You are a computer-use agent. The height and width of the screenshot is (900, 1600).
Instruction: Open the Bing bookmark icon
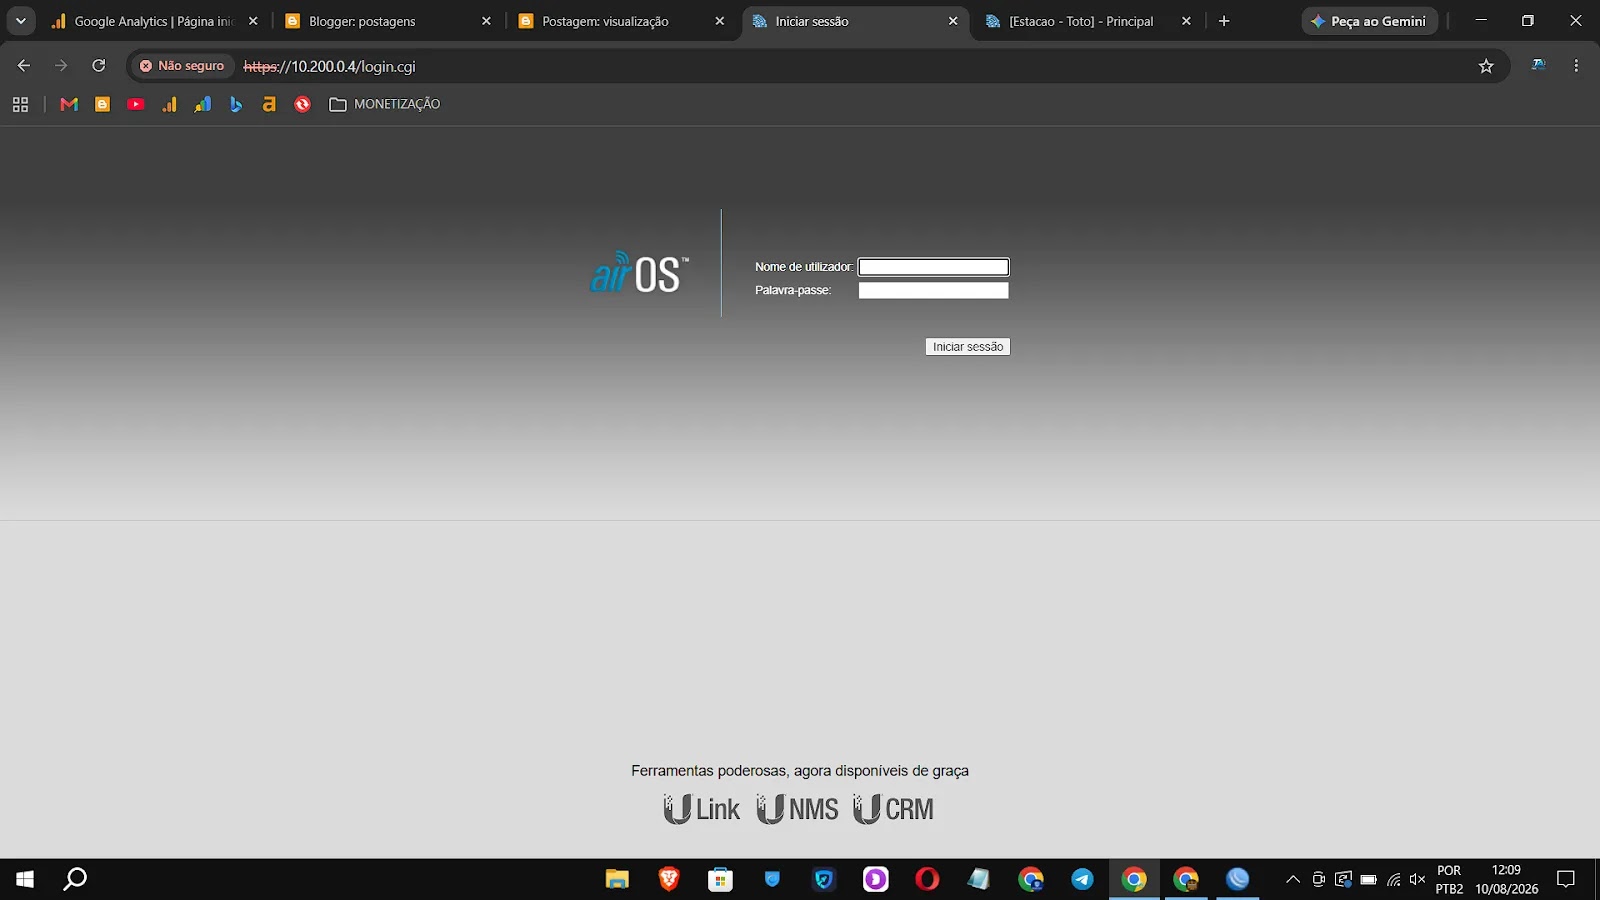point(236,104)
